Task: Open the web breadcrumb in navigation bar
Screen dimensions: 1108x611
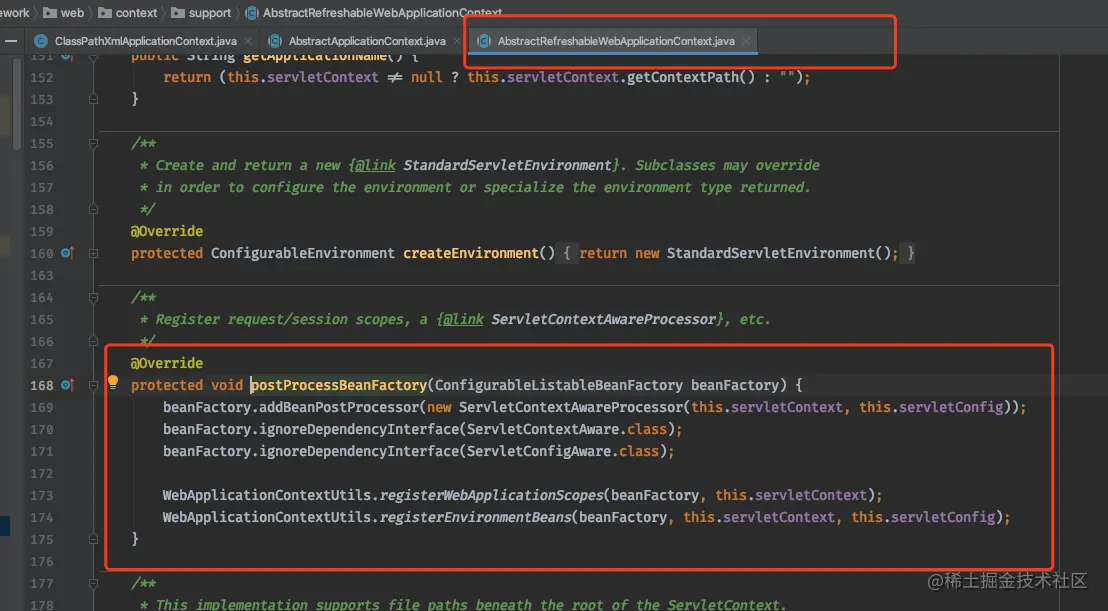Action: point(72,13)
